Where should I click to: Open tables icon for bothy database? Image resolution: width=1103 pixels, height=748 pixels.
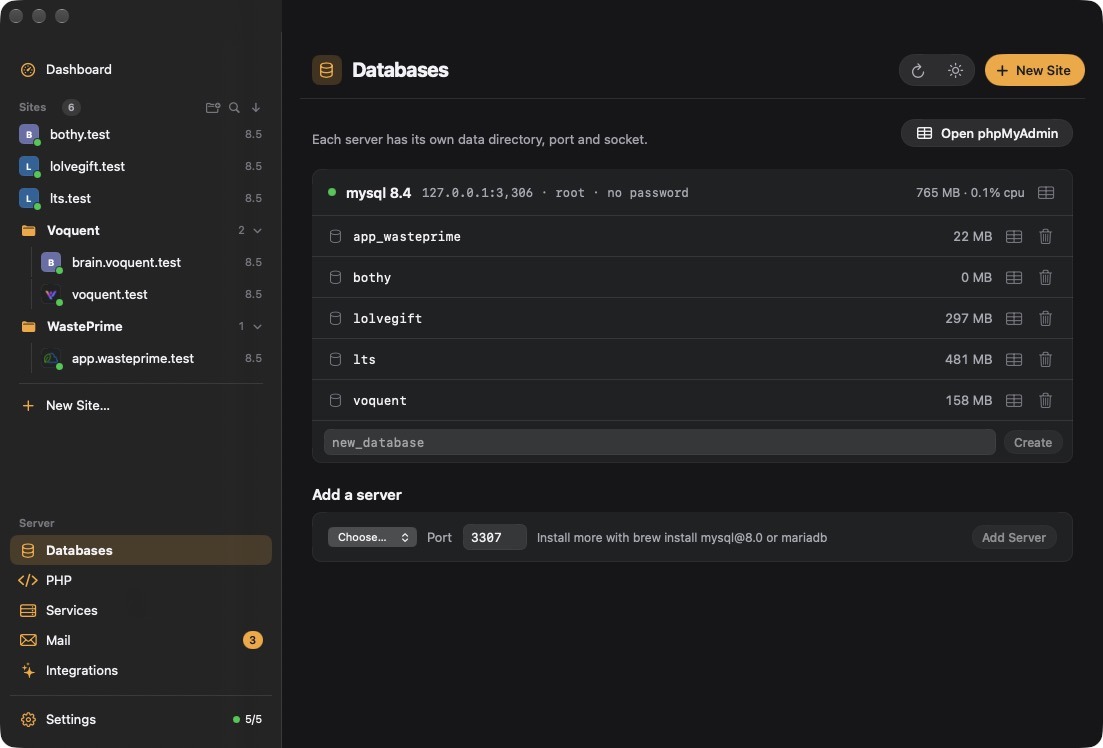[1014, 277]
